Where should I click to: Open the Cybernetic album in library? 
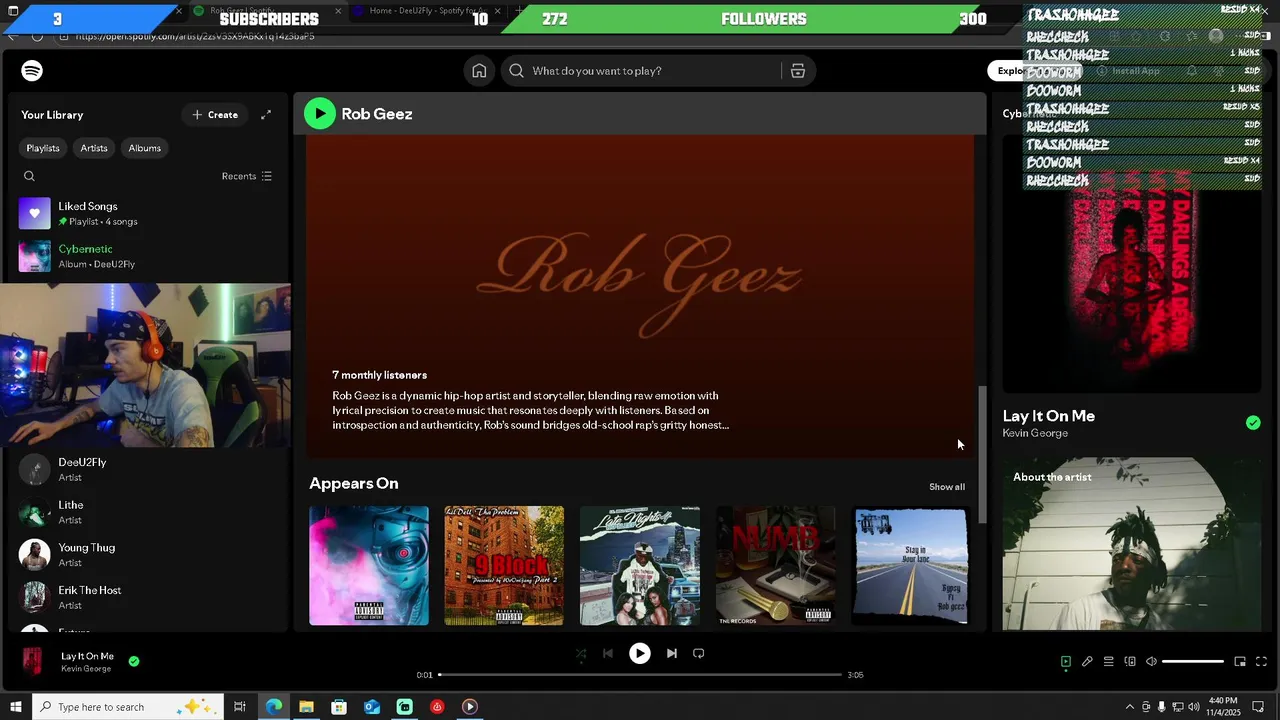(x=148, y=256)
